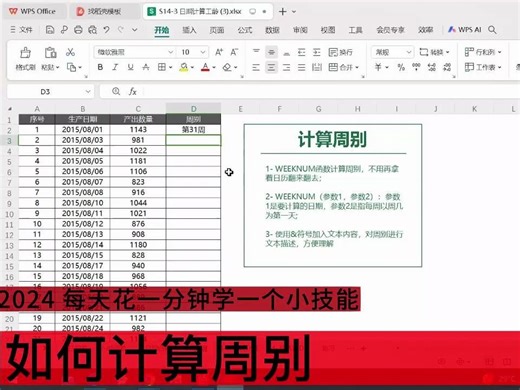Click the Format Painter brush icon

click(x=25, y=53)
